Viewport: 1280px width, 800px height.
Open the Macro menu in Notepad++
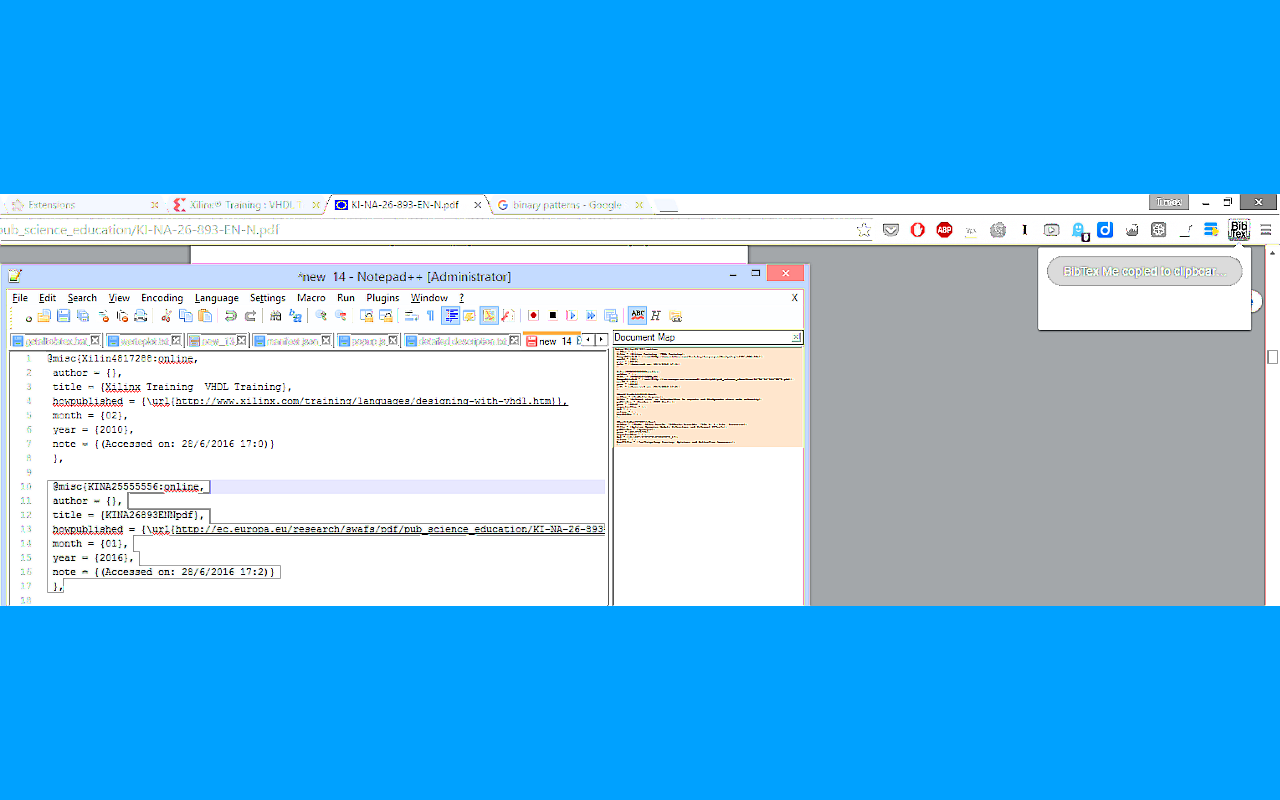(x=311, y=298)
